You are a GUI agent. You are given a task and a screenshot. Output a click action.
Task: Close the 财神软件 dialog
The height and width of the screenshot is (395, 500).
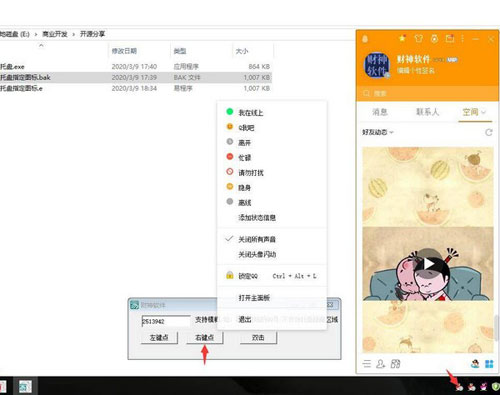(x=330, y=305)
